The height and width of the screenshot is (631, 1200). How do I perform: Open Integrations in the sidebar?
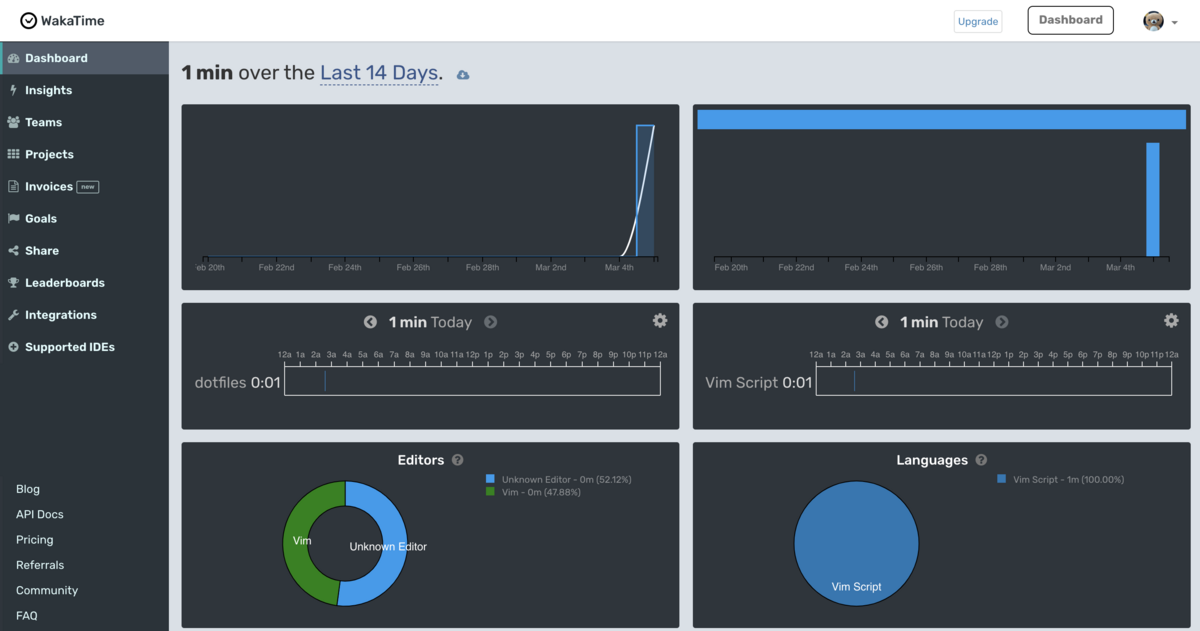point(85,314)
